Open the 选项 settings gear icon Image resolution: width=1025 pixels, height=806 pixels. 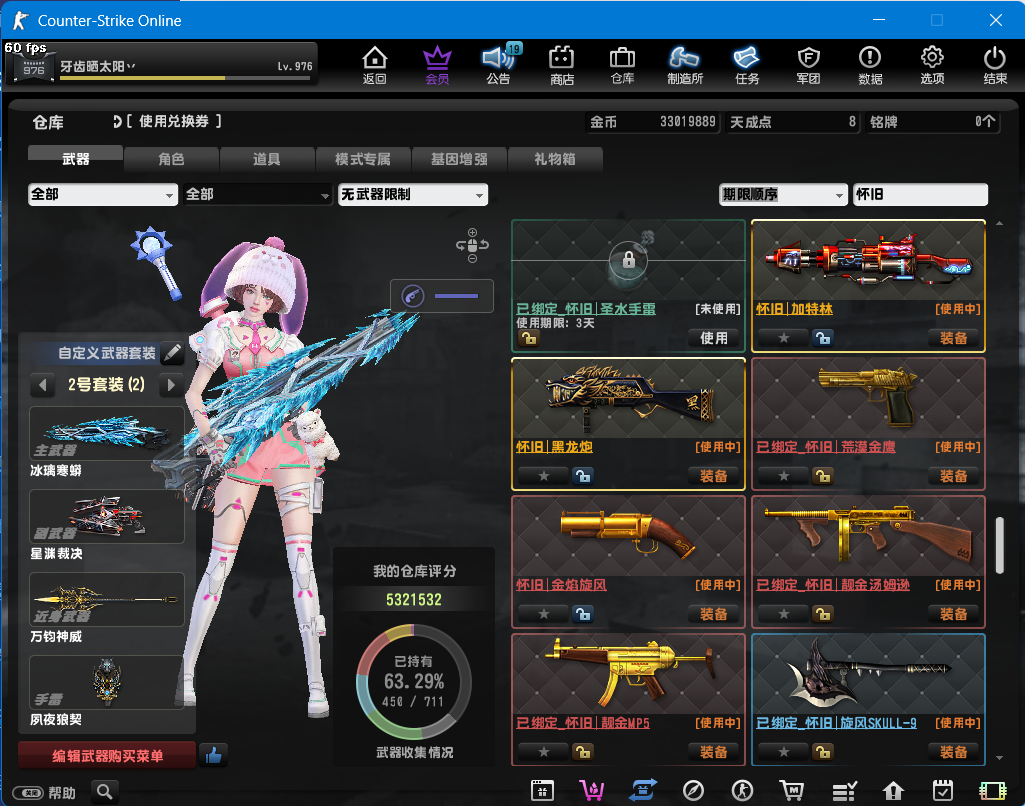click(932, 65)
